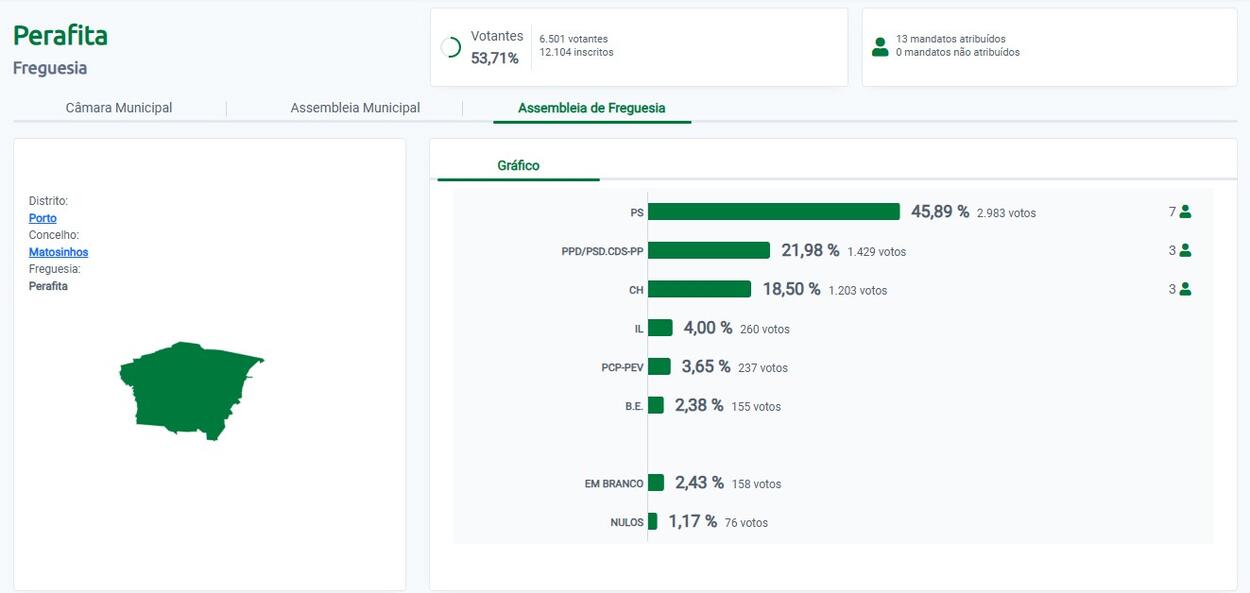Click the B.E. result bar
This screenshot has width=1250, height=593.
pyautogui.click(x=656, y=405)
